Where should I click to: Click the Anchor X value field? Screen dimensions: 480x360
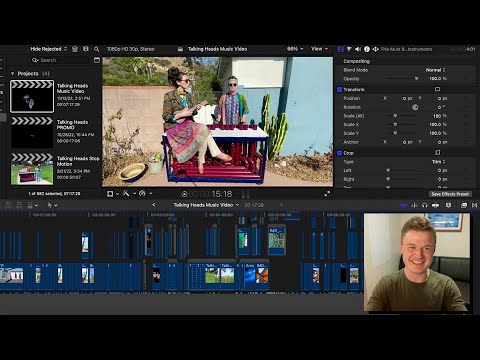[x=408, y=142]
